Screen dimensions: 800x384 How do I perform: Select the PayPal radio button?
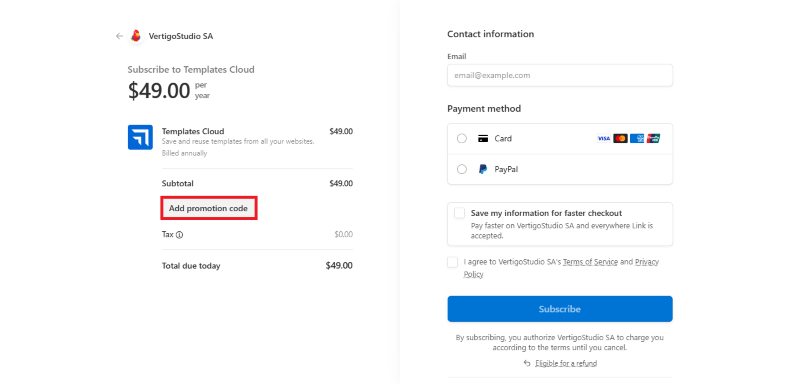click(462, 169)
